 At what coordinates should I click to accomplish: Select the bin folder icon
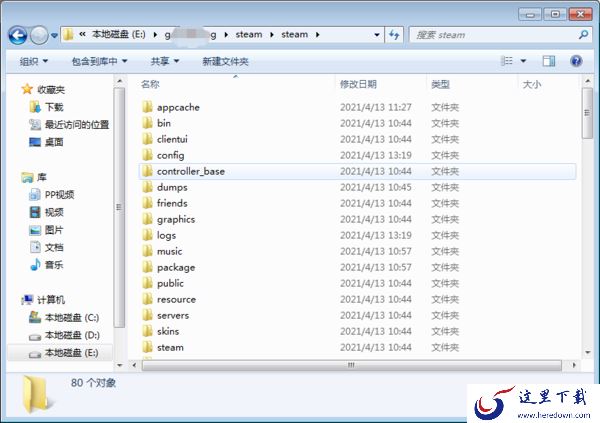147,123
